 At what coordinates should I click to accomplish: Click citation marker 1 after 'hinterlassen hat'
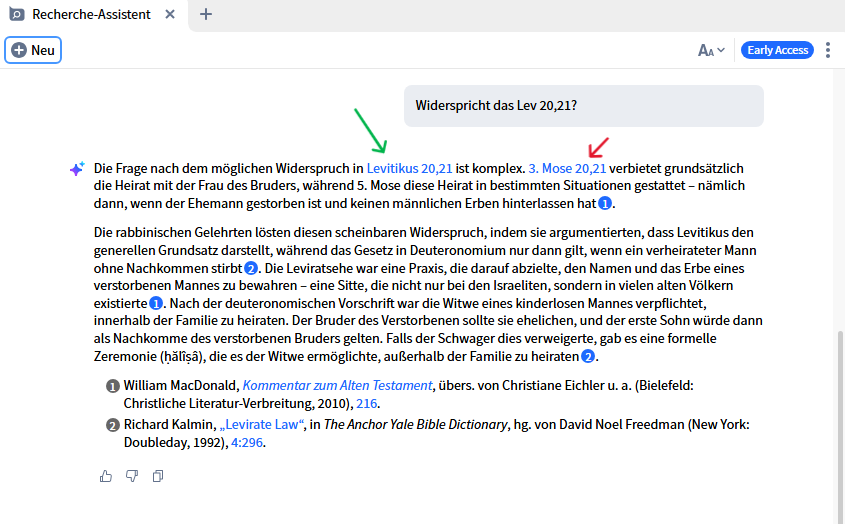coord(605,203)
